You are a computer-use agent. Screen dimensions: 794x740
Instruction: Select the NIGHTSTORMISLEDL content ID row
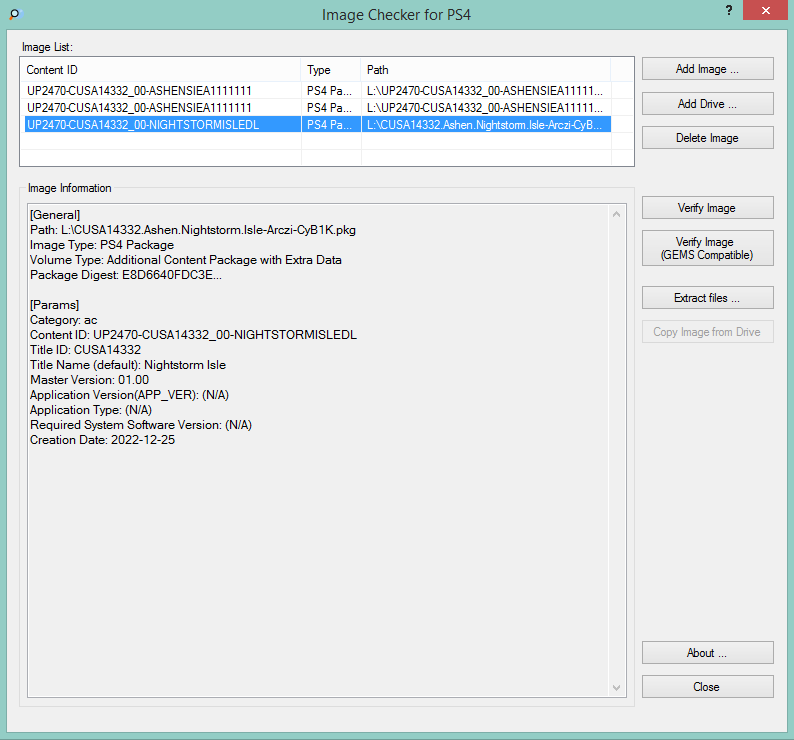point(317,125)
